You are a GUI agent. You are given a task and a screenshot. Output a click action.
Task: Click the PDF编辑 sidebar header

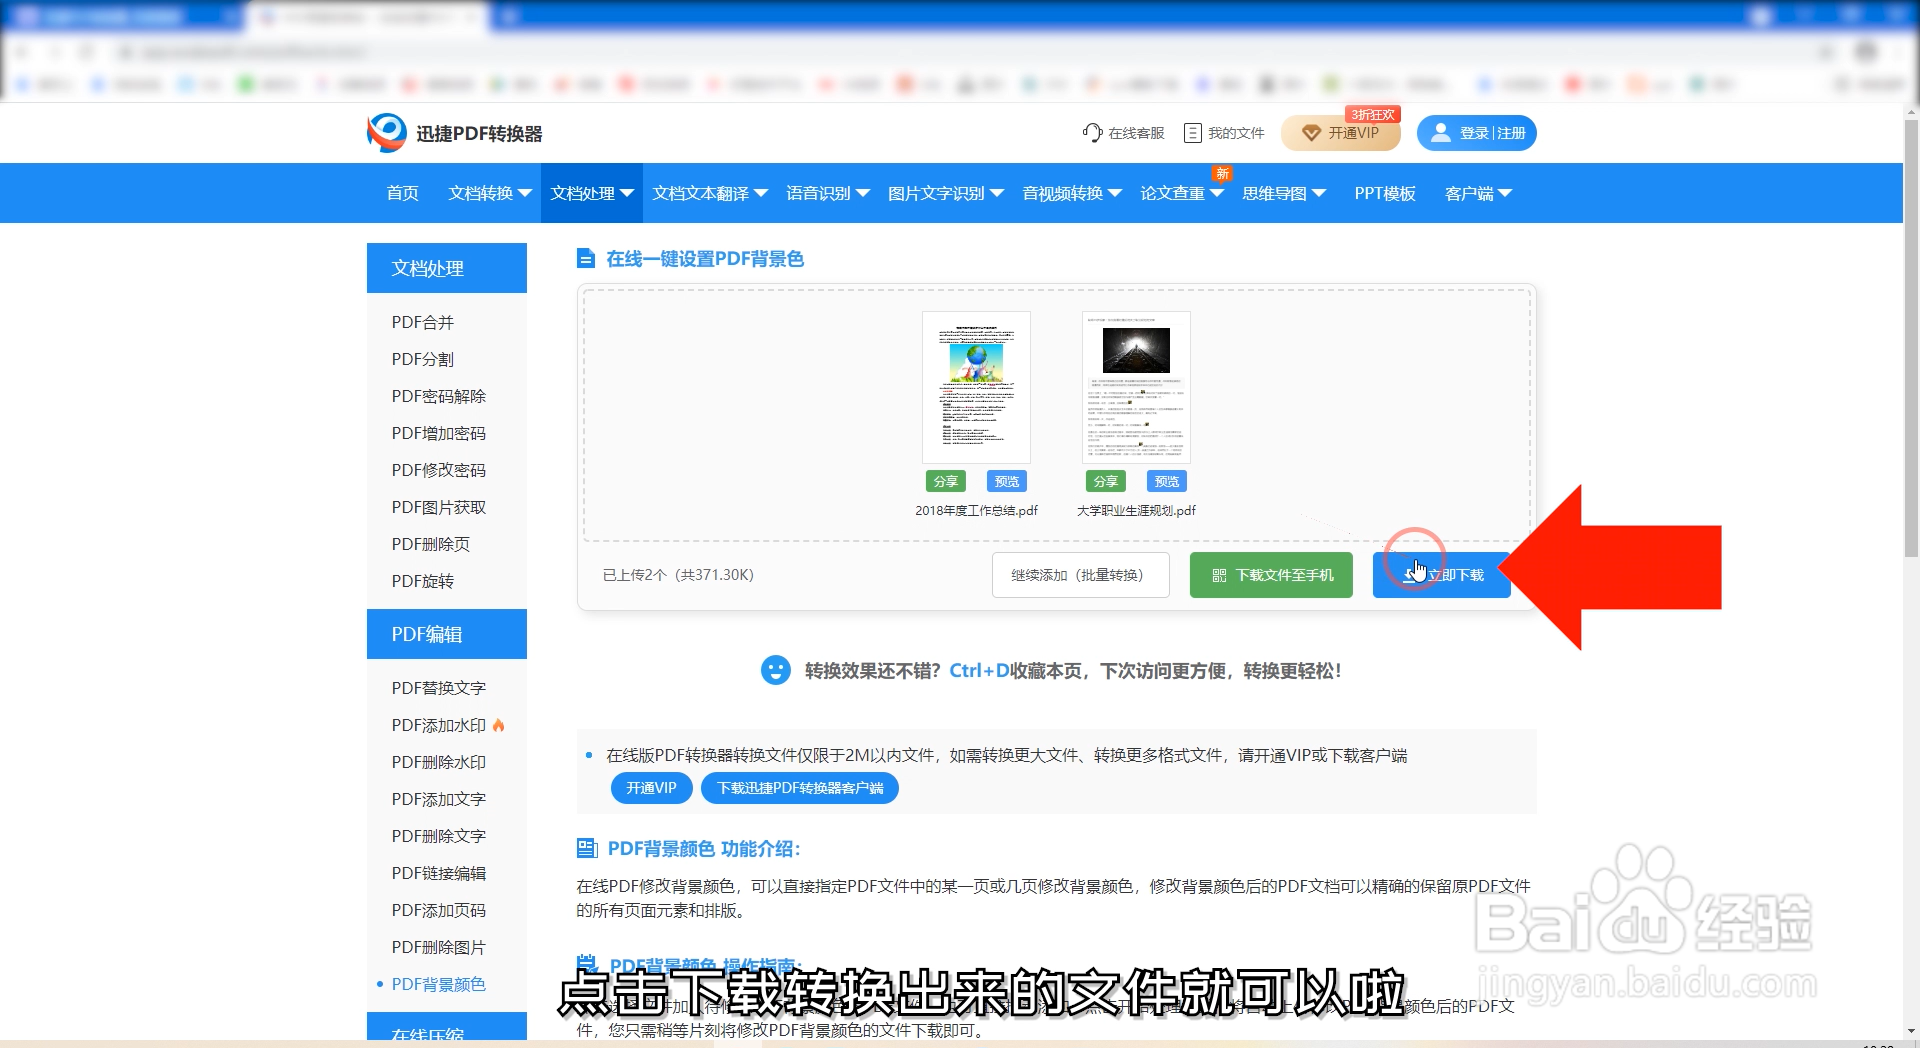pyautogui.click(x=447, y=634)
